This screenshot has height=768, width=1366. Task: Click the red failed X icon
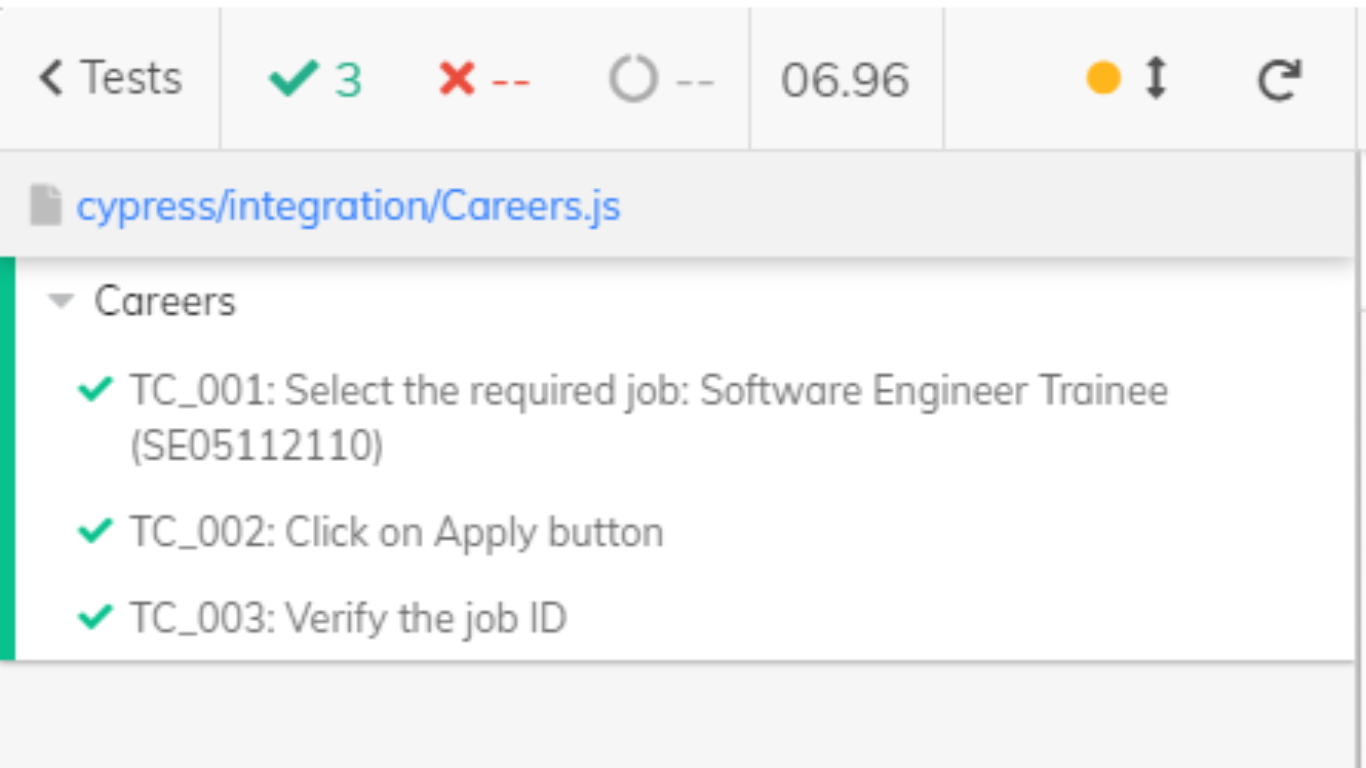456,78
